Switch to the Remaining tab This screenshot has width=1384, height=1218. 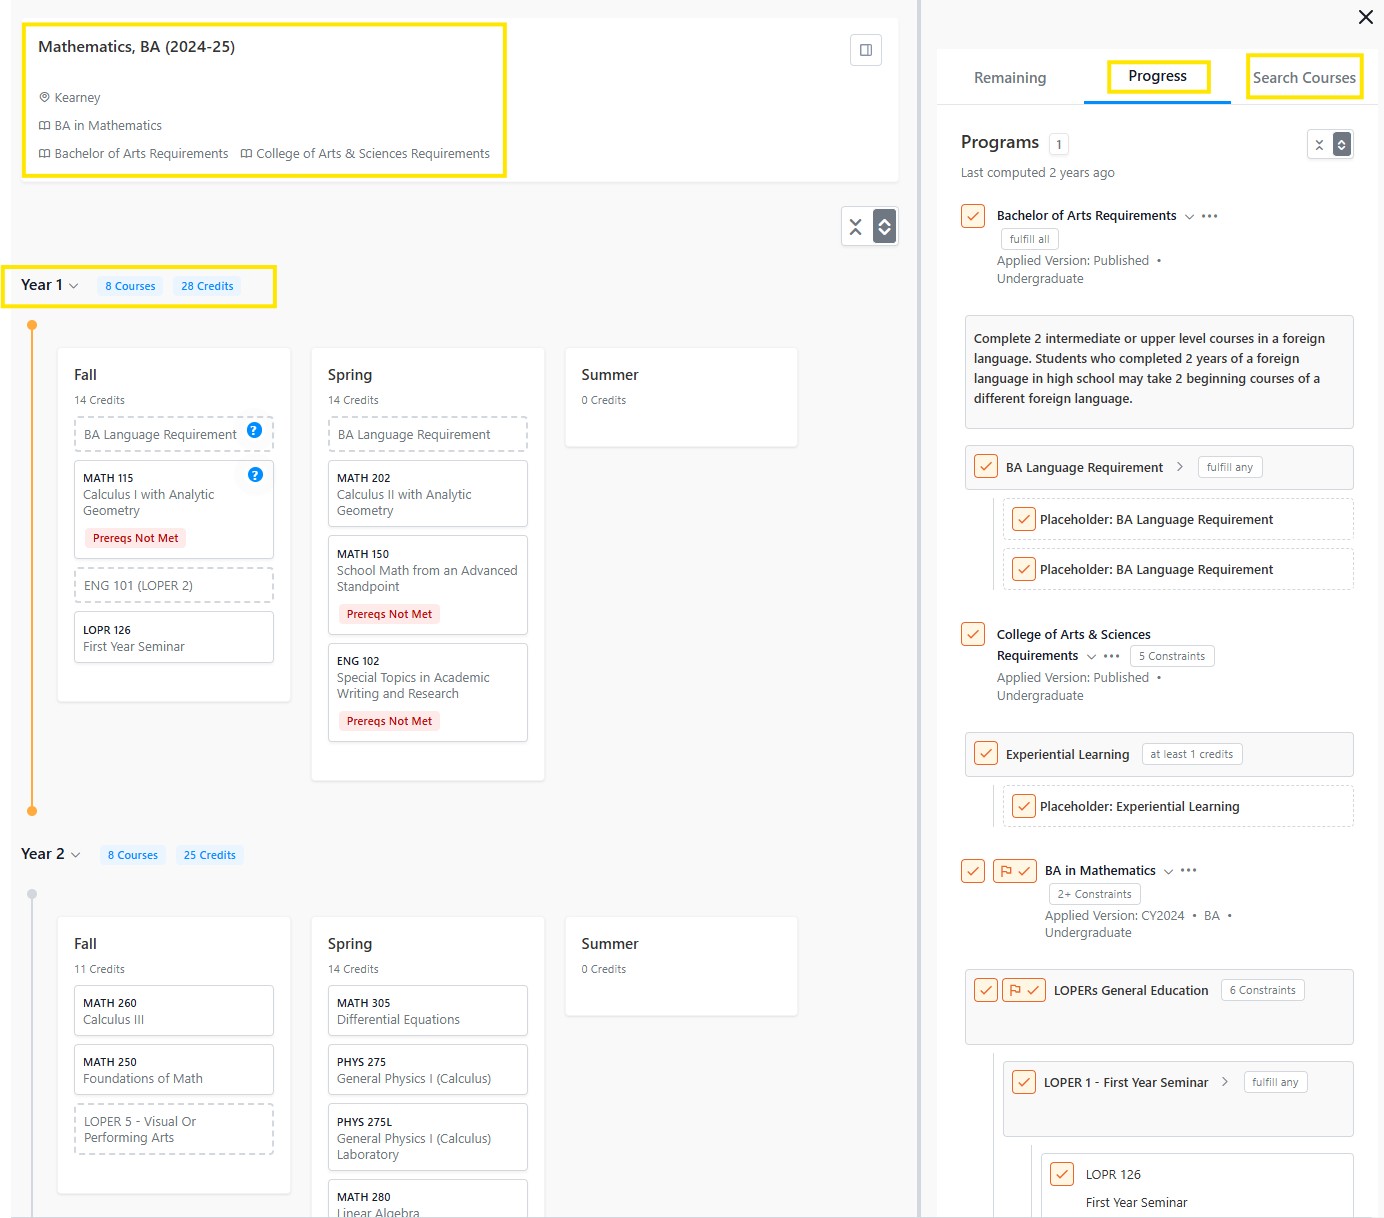point(1010,77)
